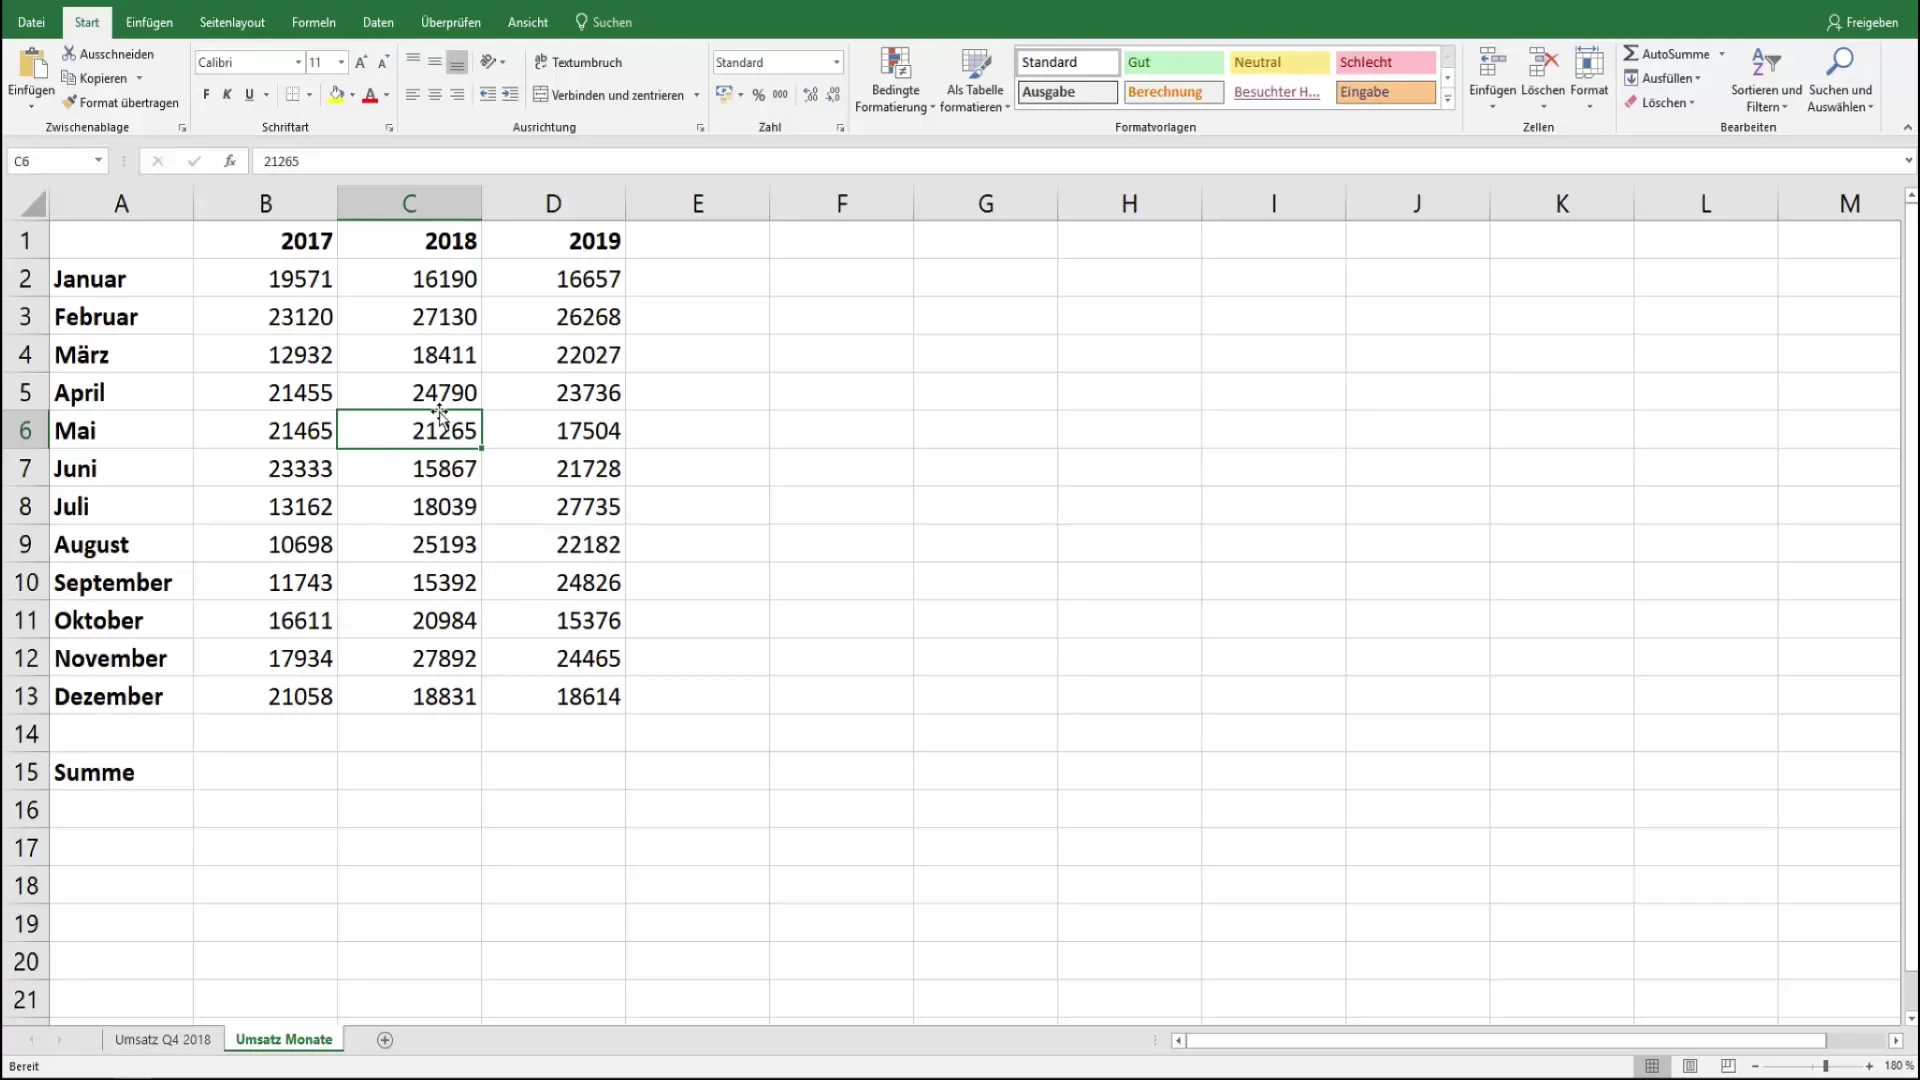Open the Datei menu
Viewport: 1920px width, 1080px height.
(x=31, y=22)
